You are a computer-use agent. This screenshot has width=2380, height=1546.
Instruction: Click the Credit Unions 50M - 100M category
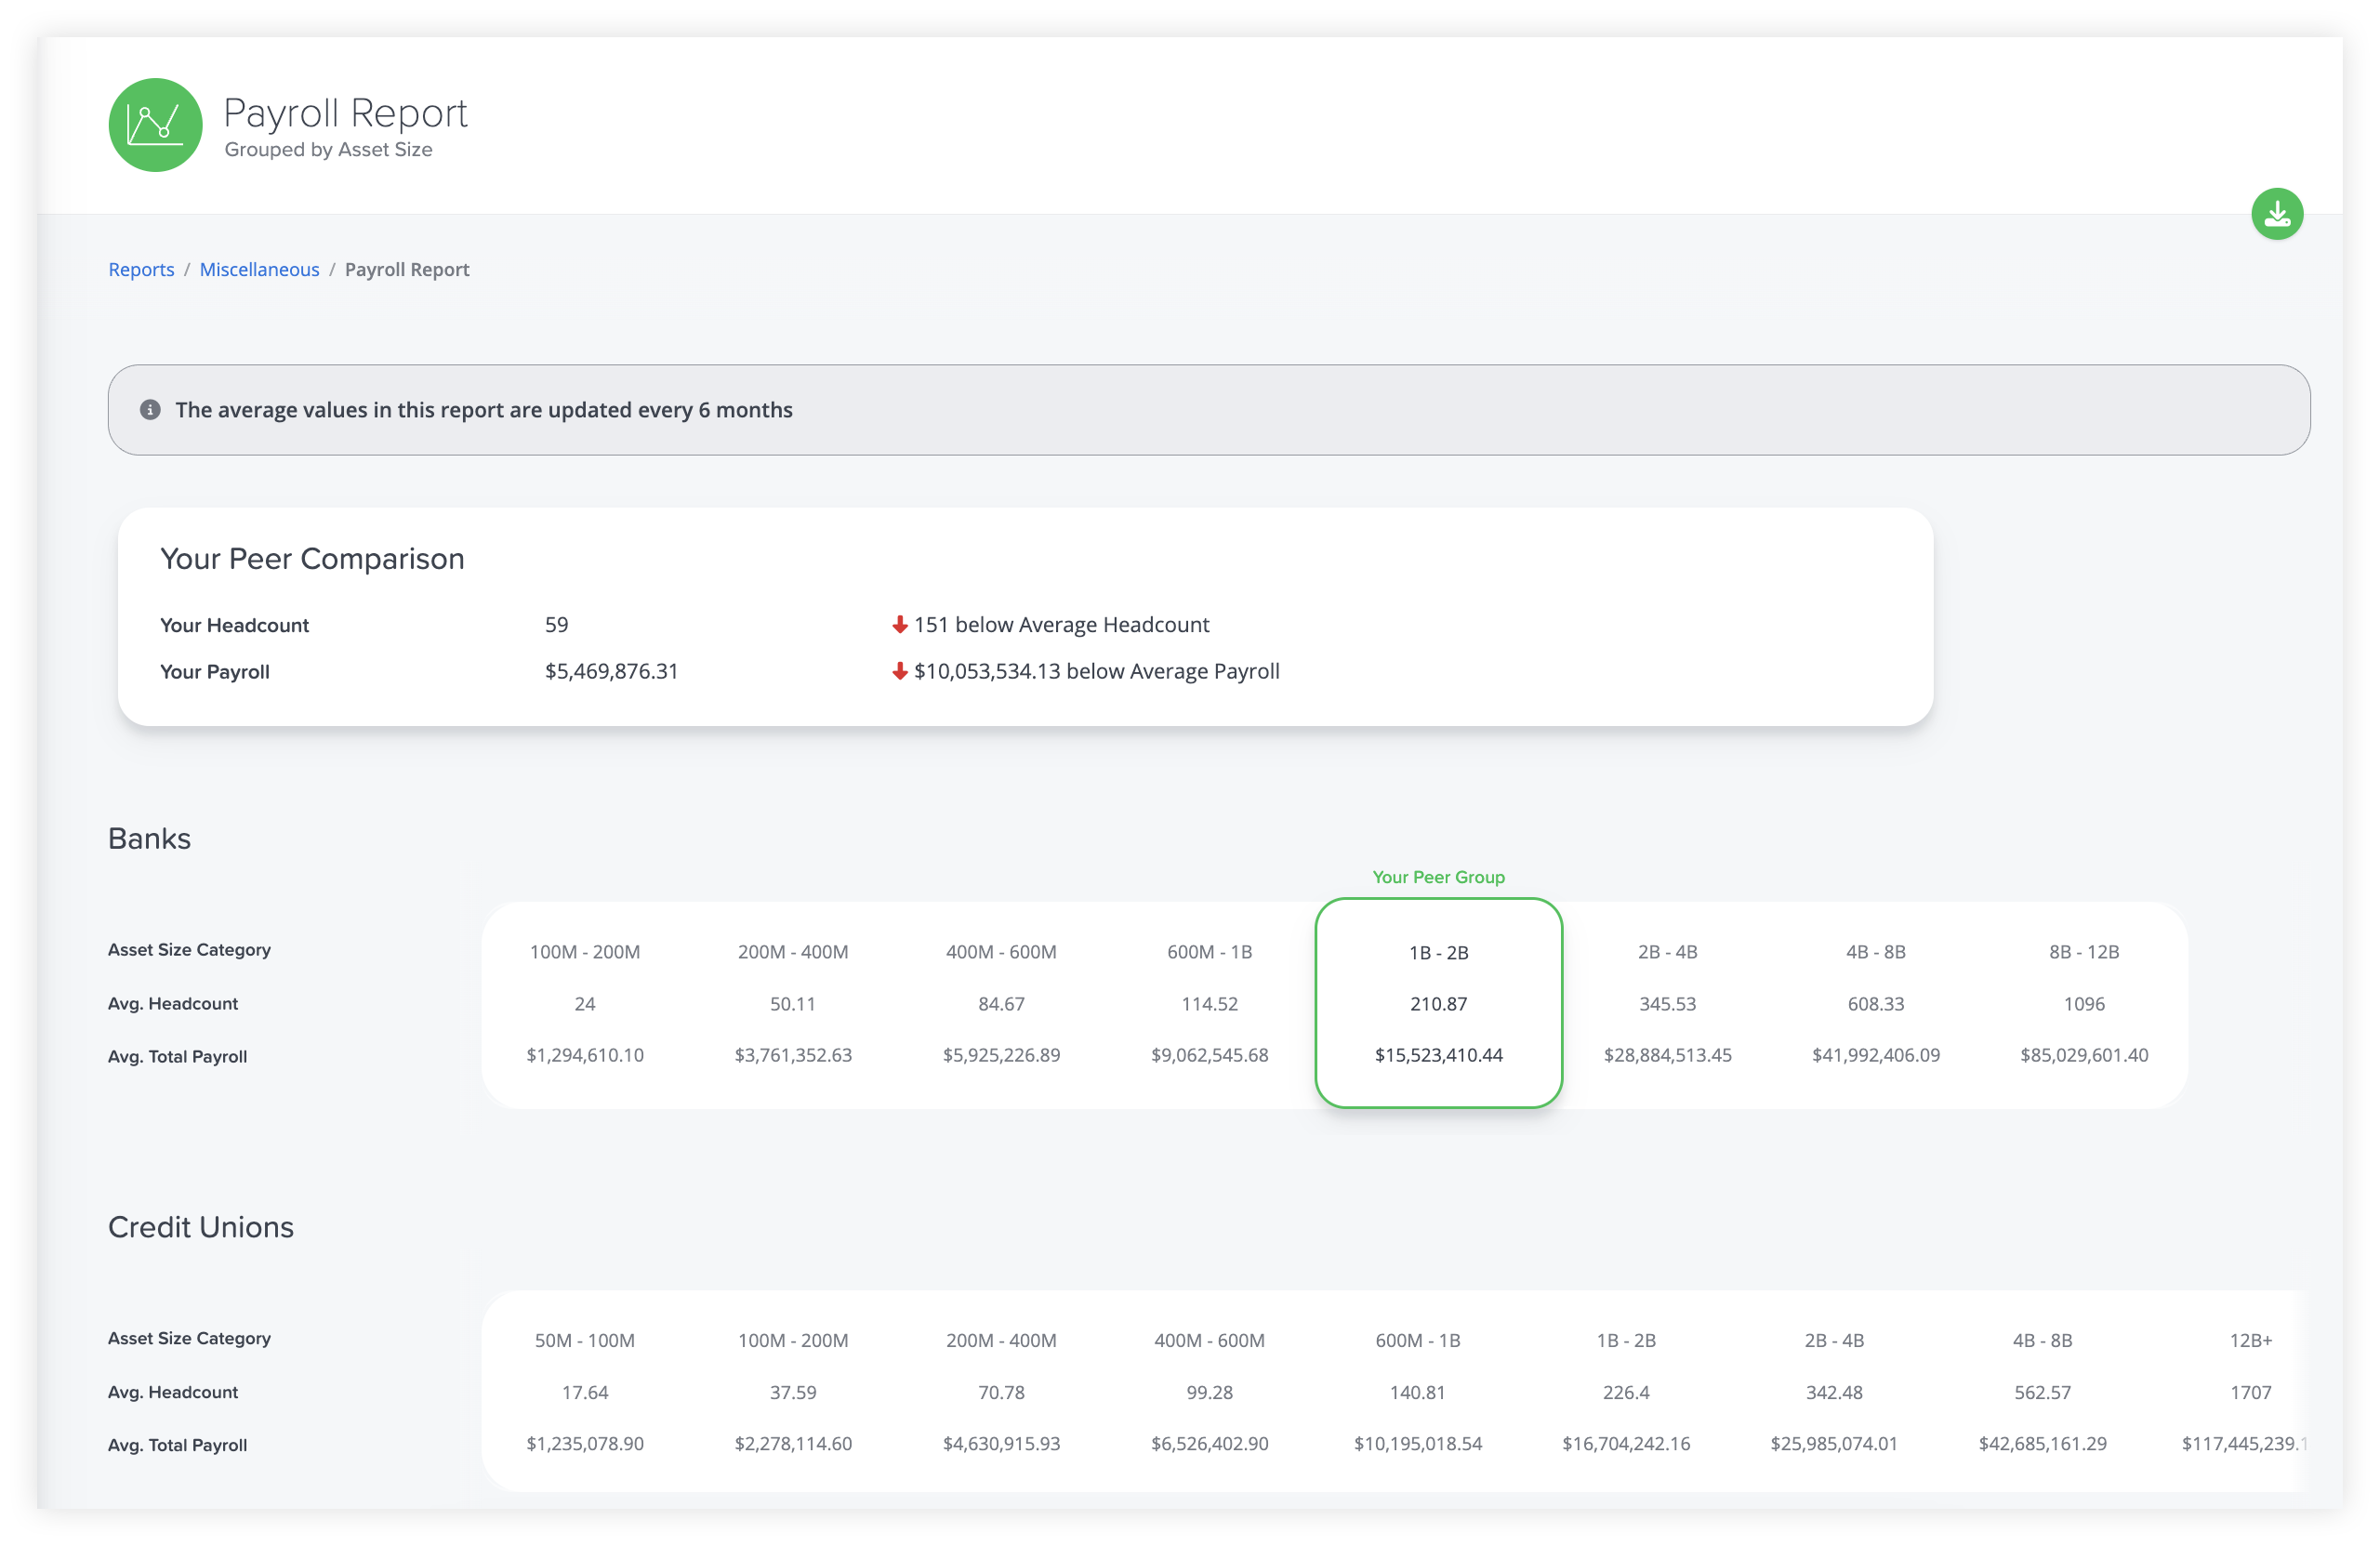click(x=584, y=1341)
